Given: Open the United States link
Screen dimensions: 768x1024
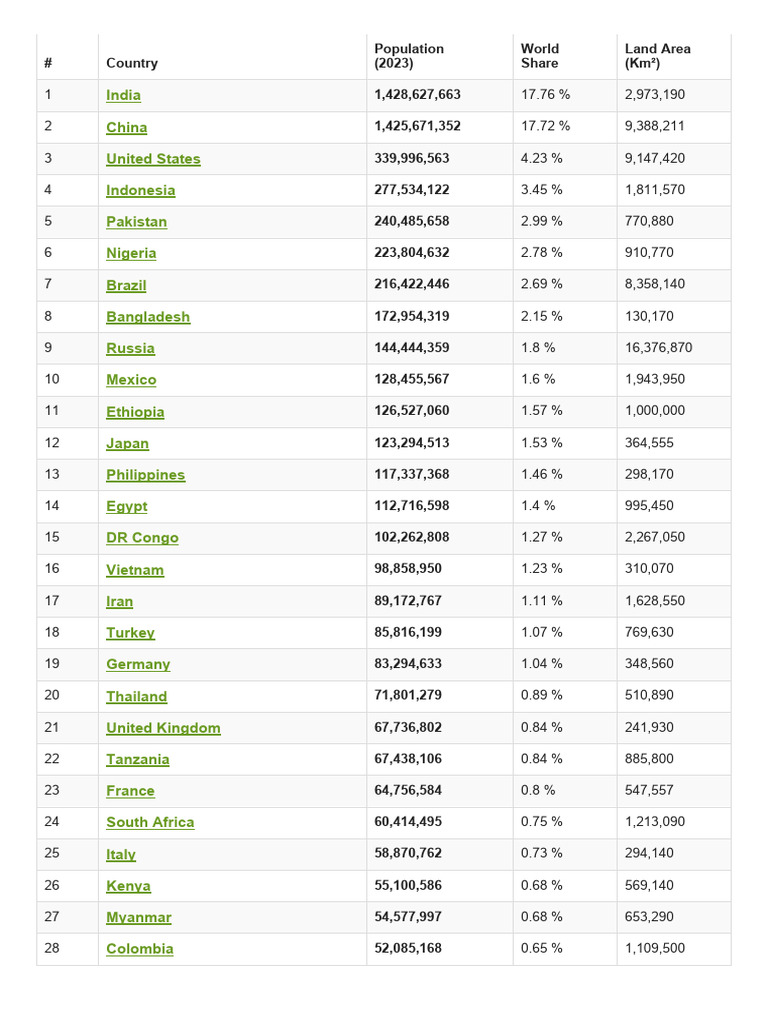Looking at the screenshot, I should (x=153, y=159).
